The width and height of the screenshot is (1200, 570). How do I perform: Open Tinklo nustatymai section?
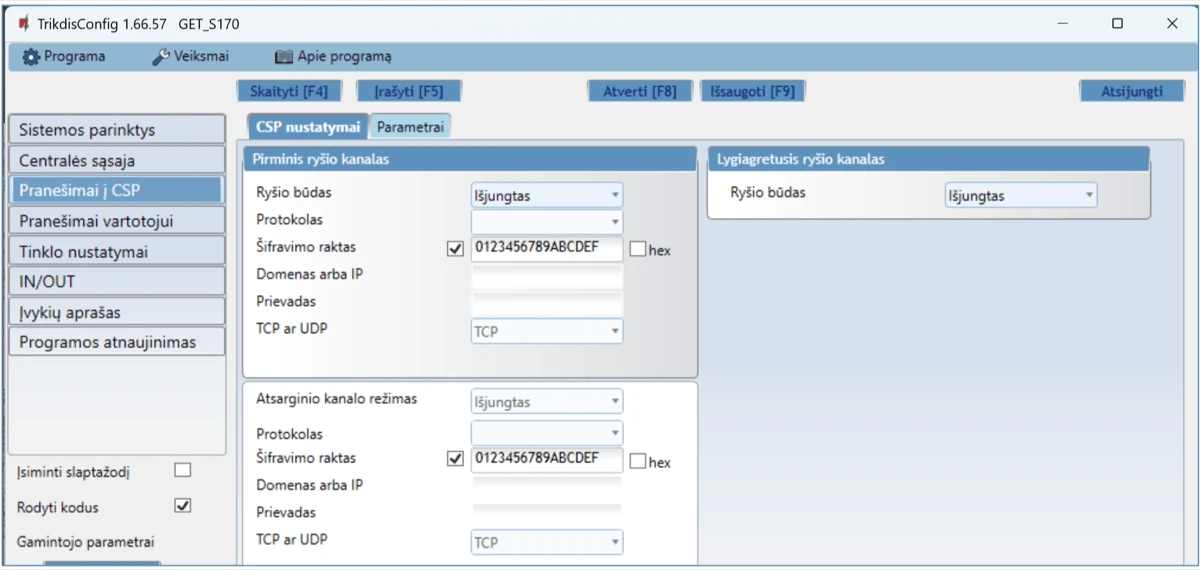tap(116, 251)
